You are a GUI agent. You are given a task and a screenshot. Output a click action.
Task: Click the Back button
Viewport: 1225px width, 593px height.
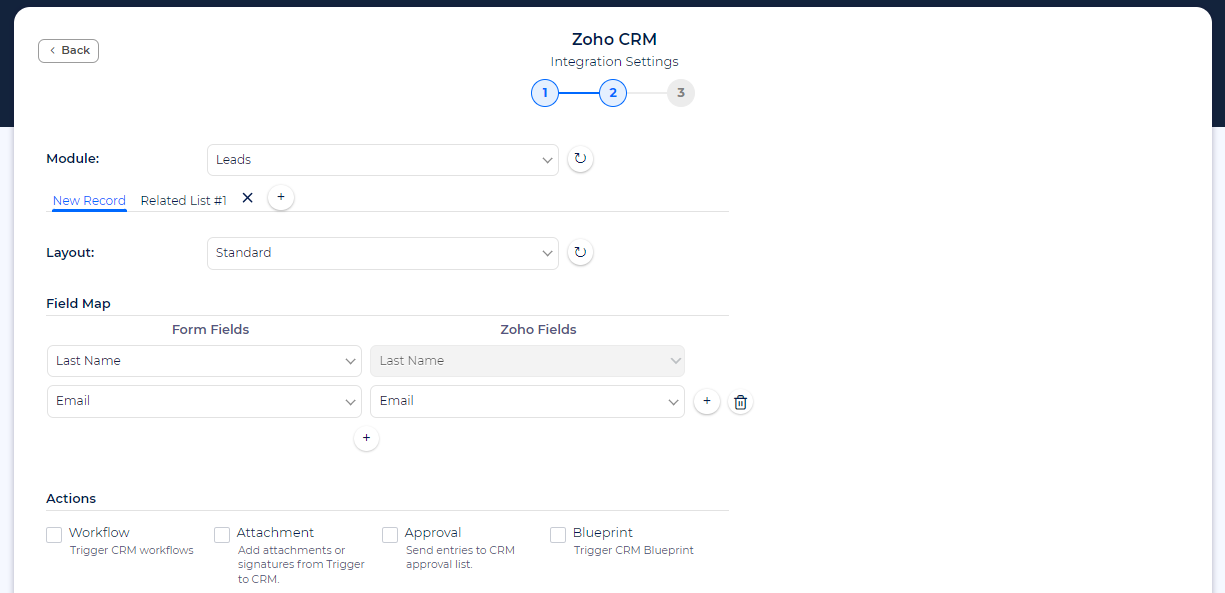point(68,50)
